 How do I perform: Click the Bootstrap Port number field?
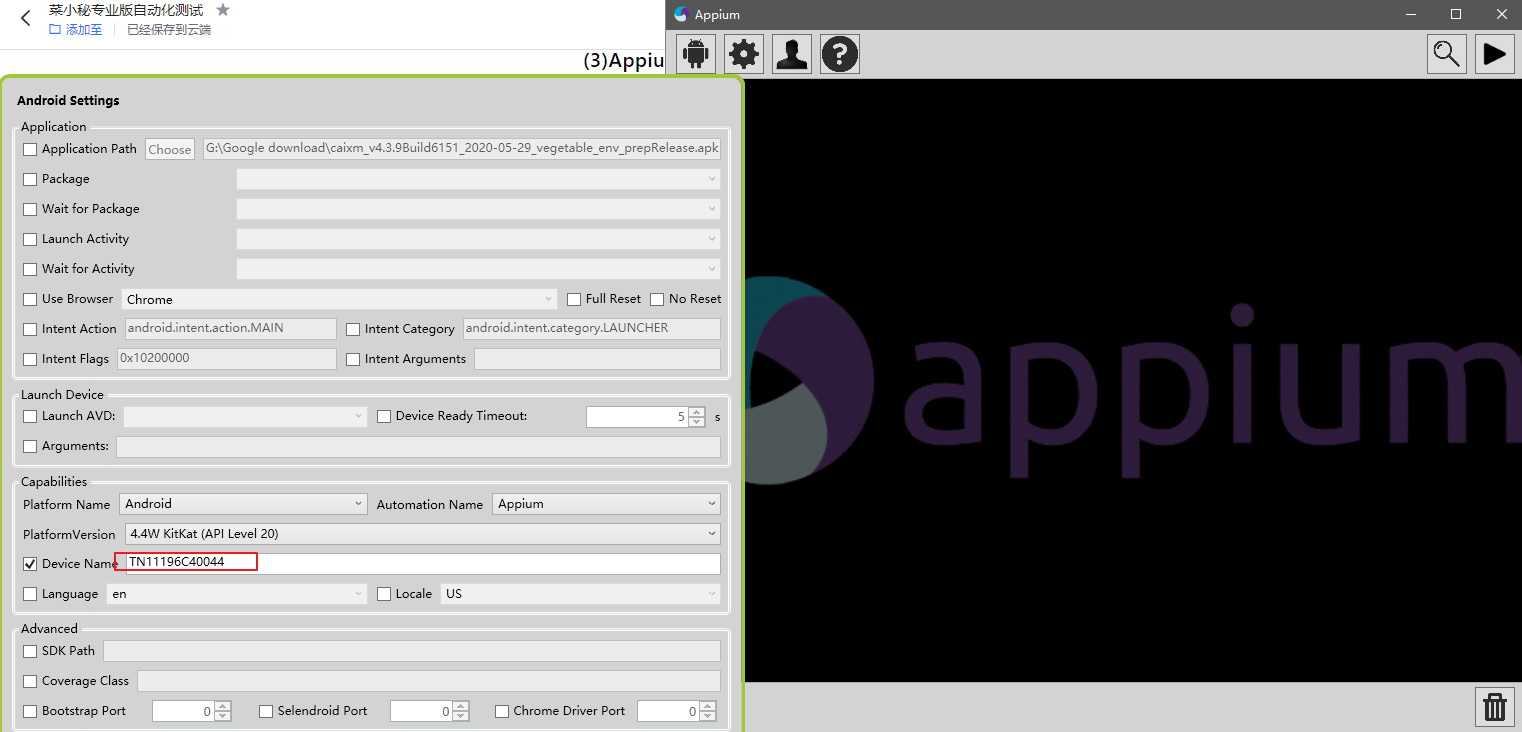coord(183,711)
